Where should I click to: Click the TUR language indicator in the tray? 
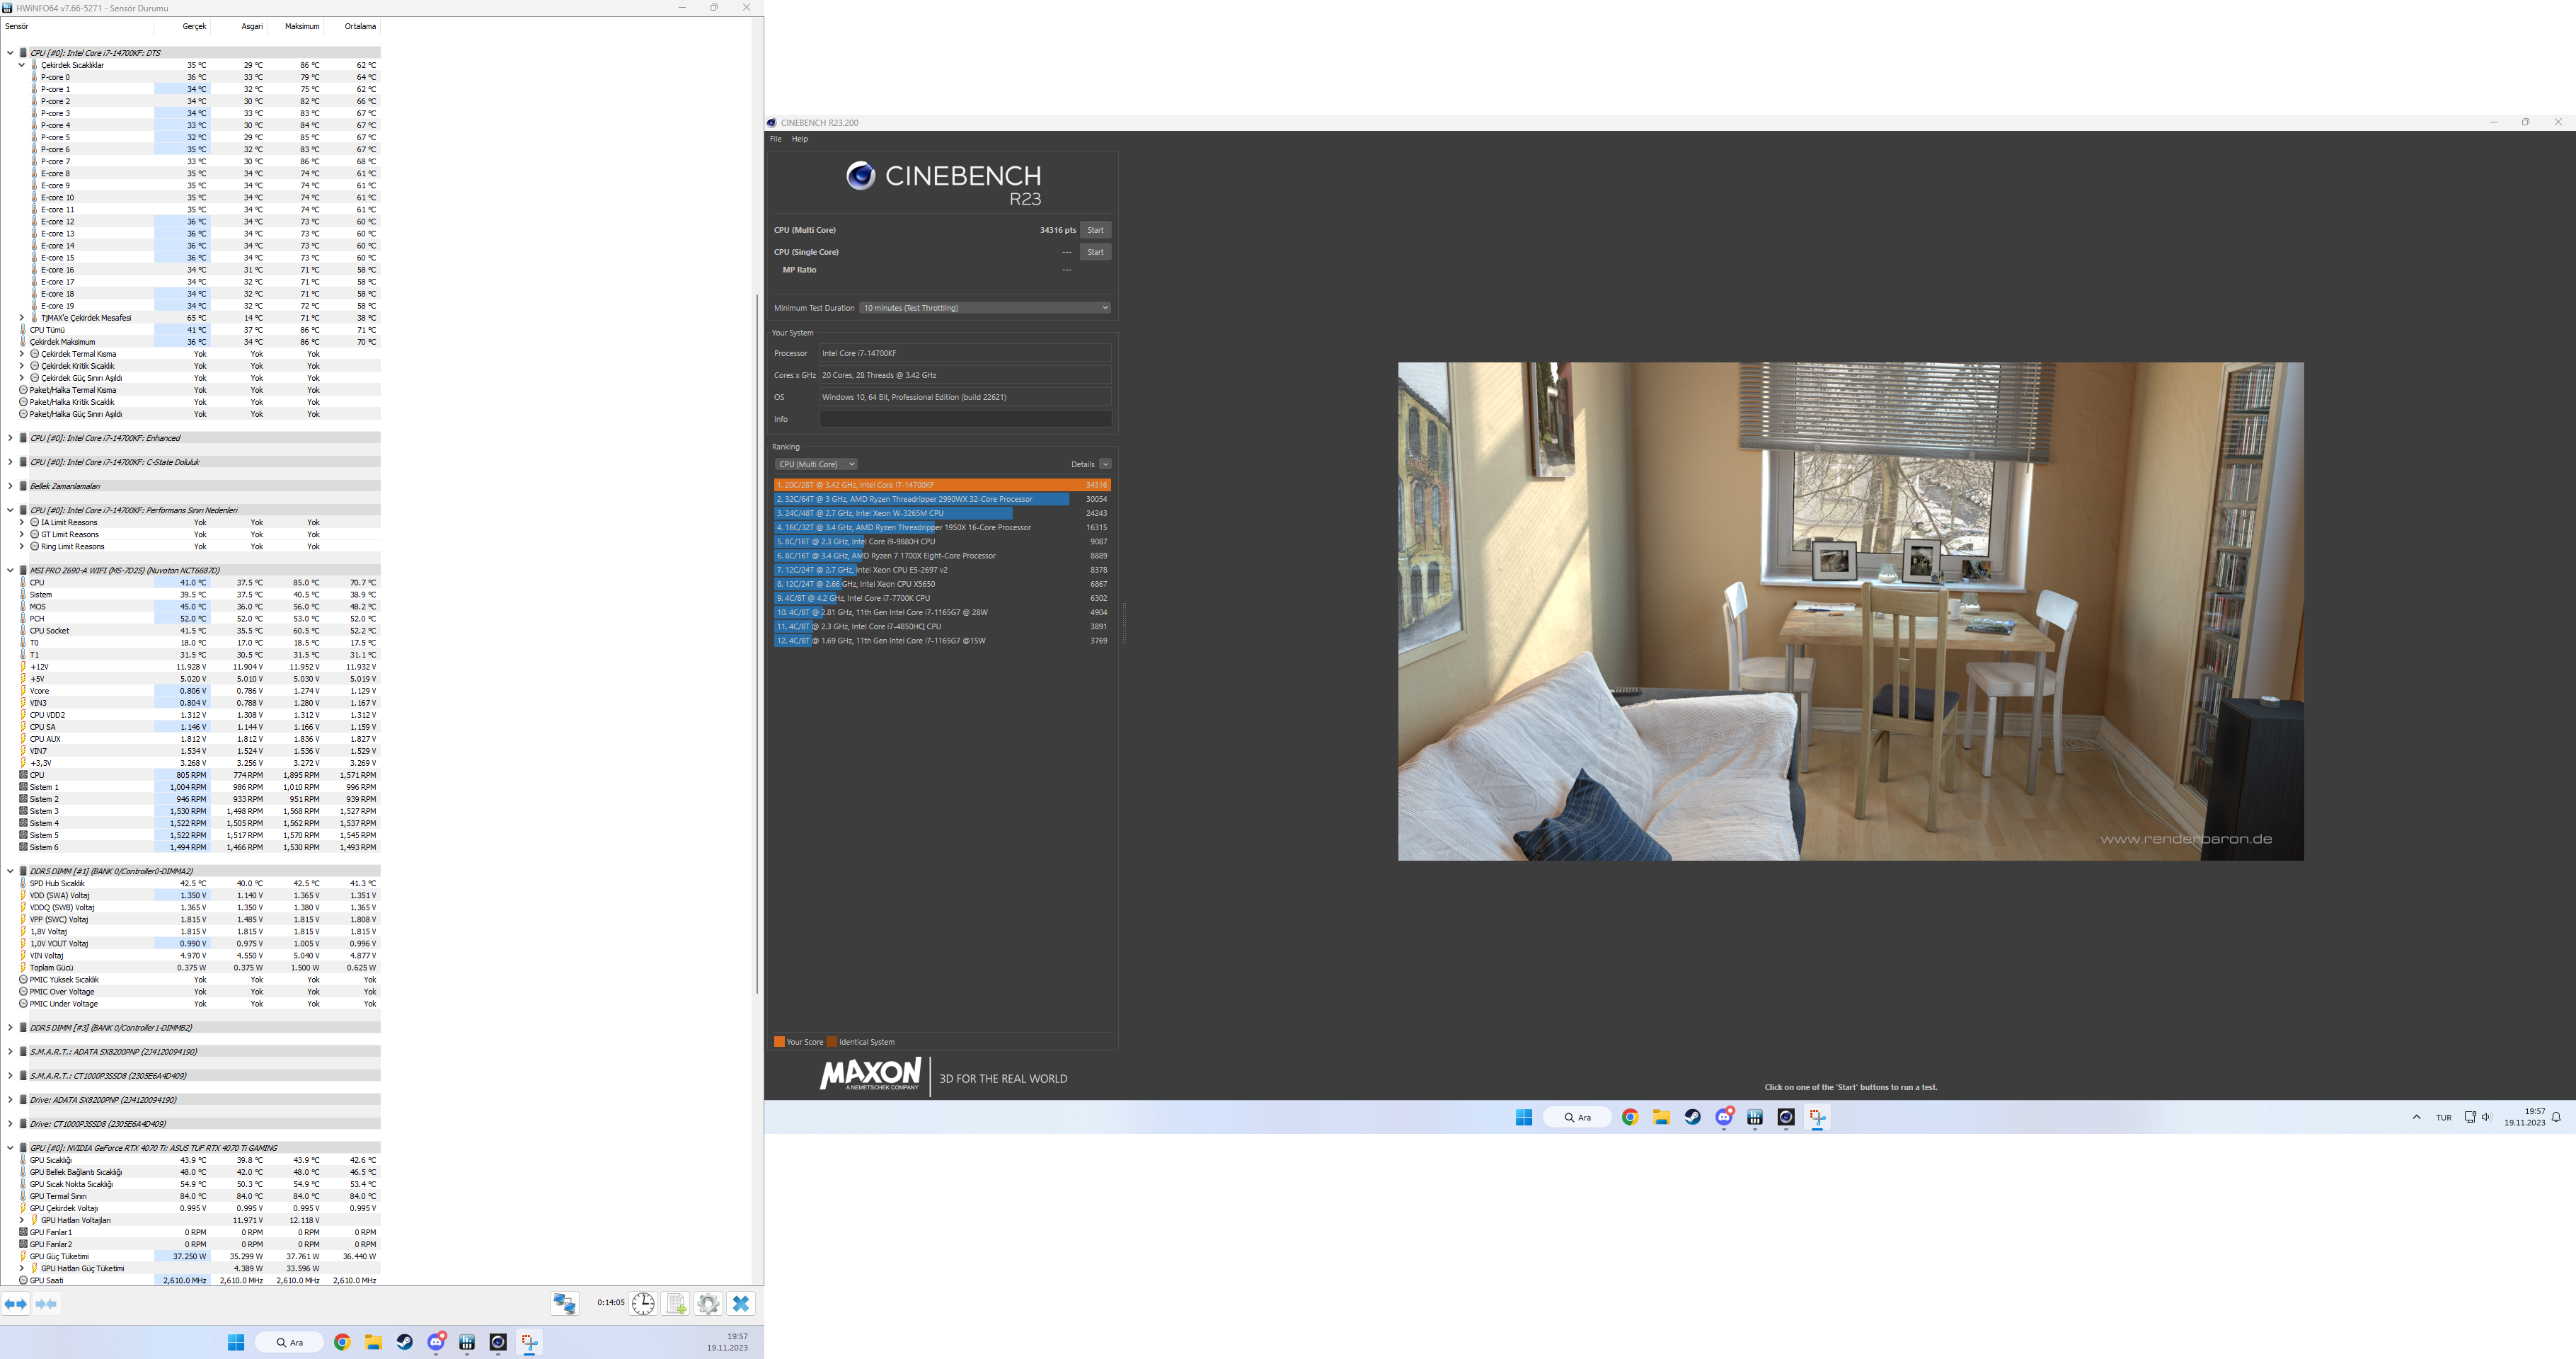[2444, 1118]
